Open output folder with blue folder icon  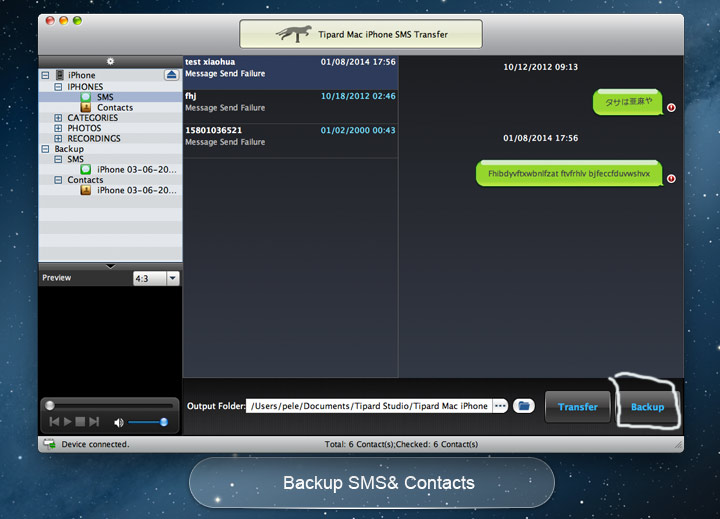point(524,406)
